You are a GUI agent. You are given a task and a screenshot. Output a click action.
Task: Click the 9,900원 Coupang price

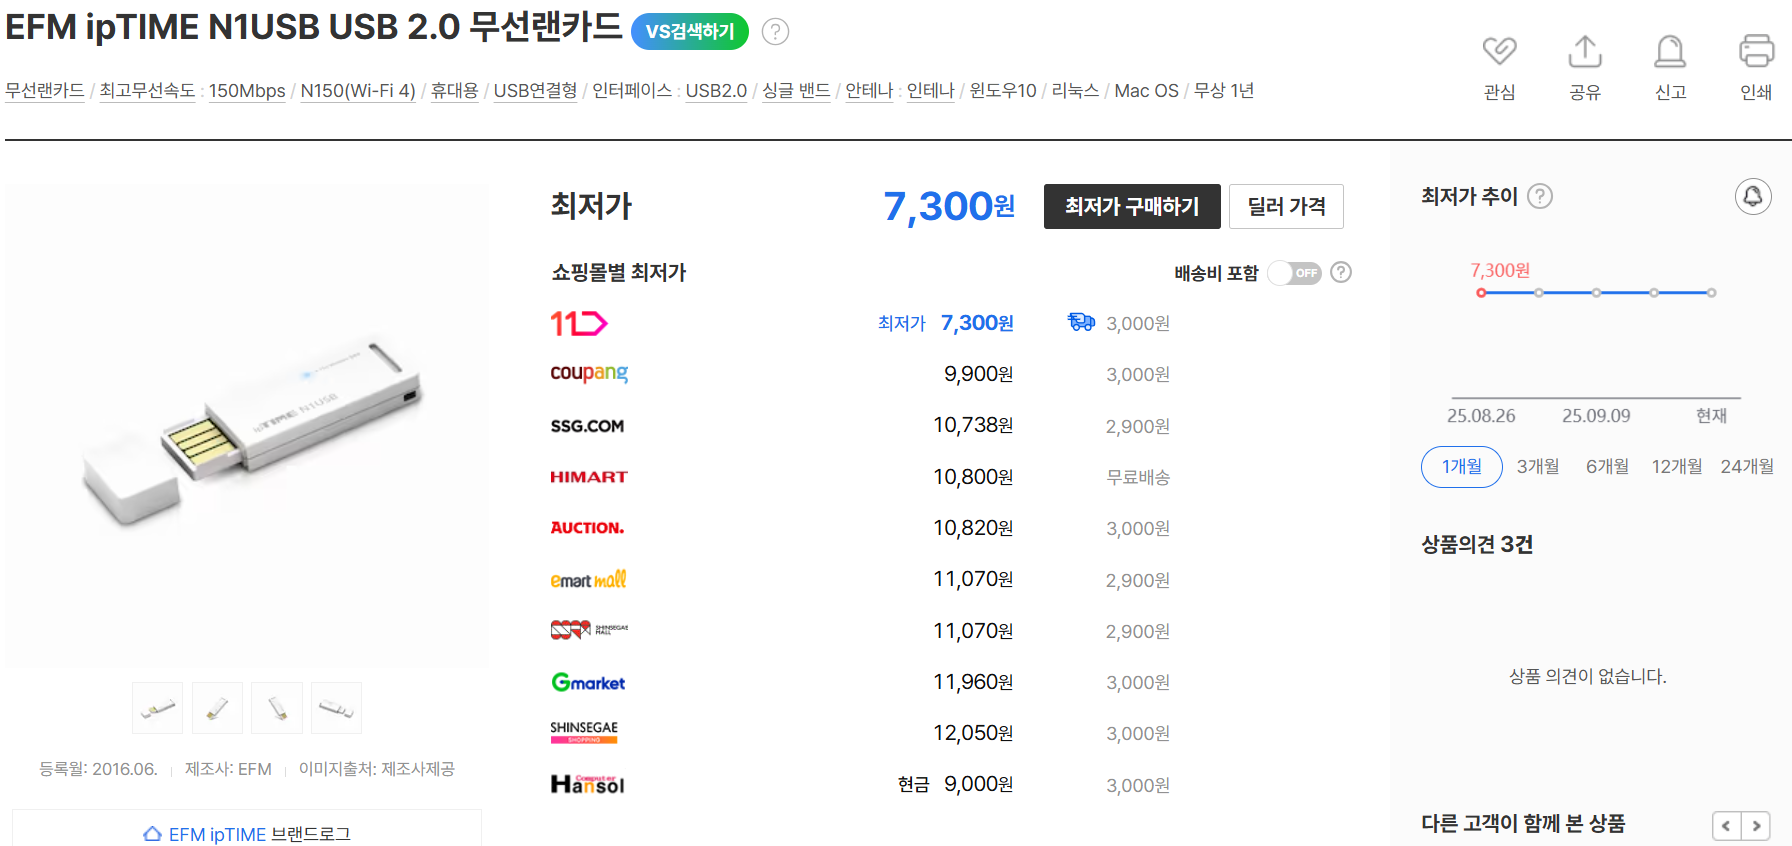[979, 374]
